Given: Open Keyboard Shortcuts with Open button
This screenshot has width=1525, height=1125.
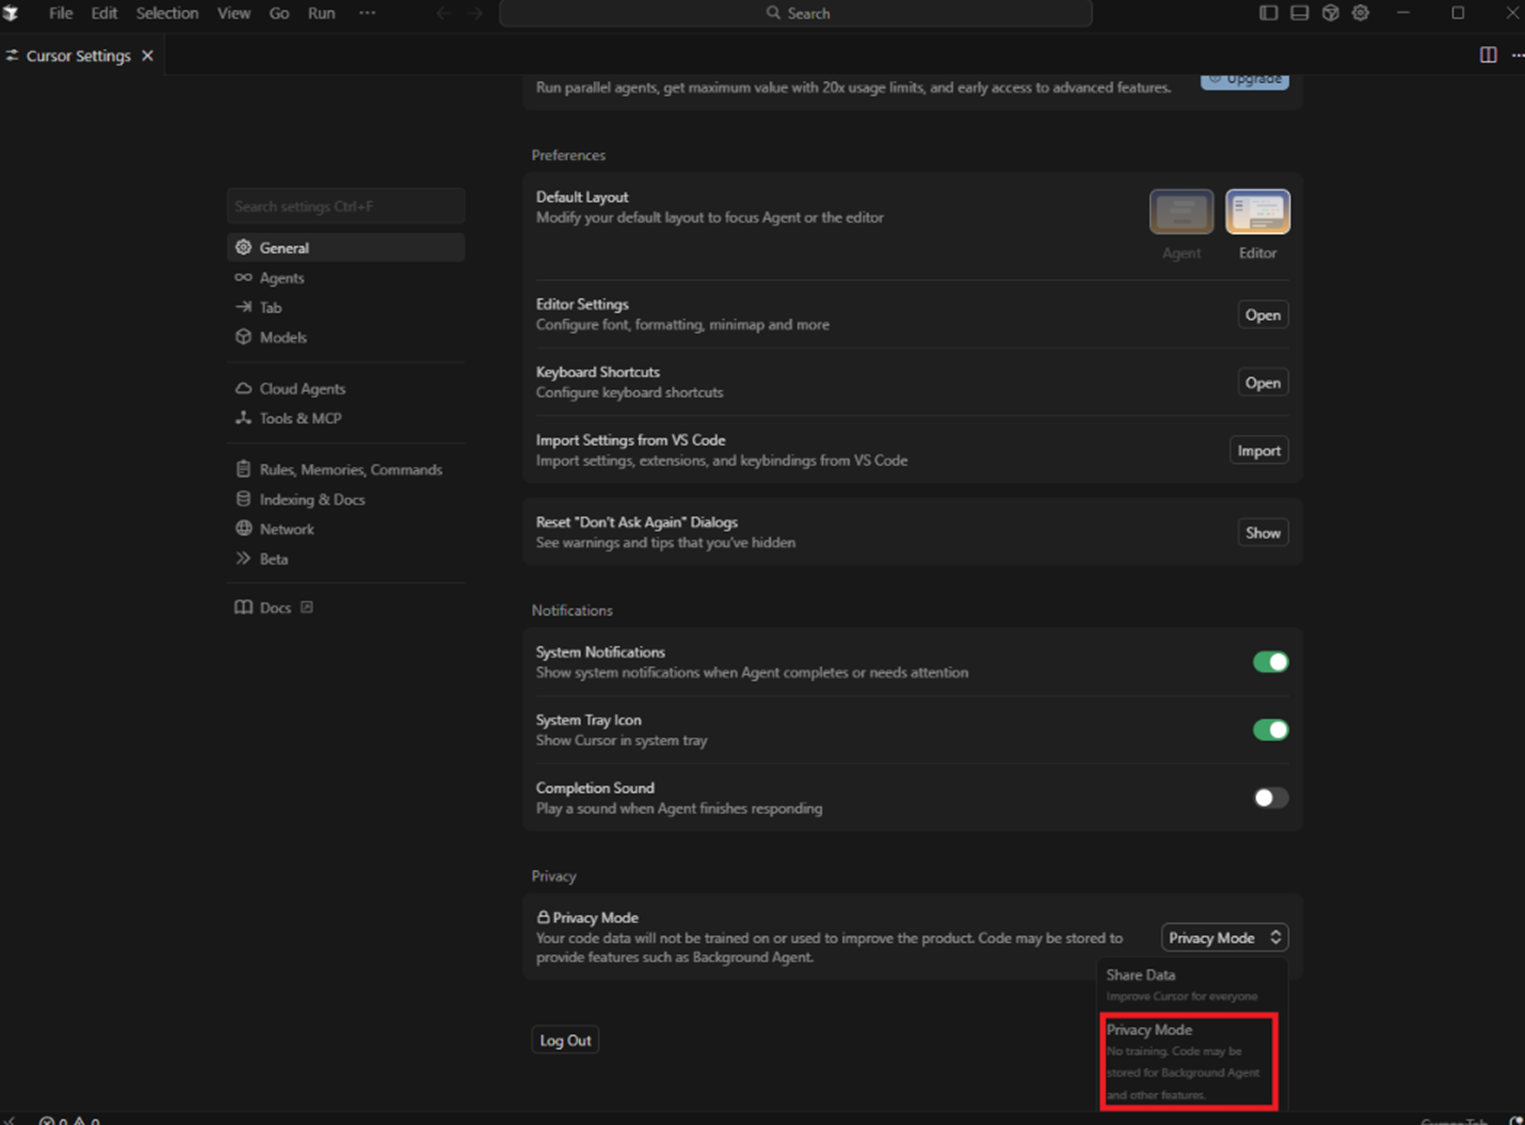Looking at the screenshot, I should point(1263,383).
